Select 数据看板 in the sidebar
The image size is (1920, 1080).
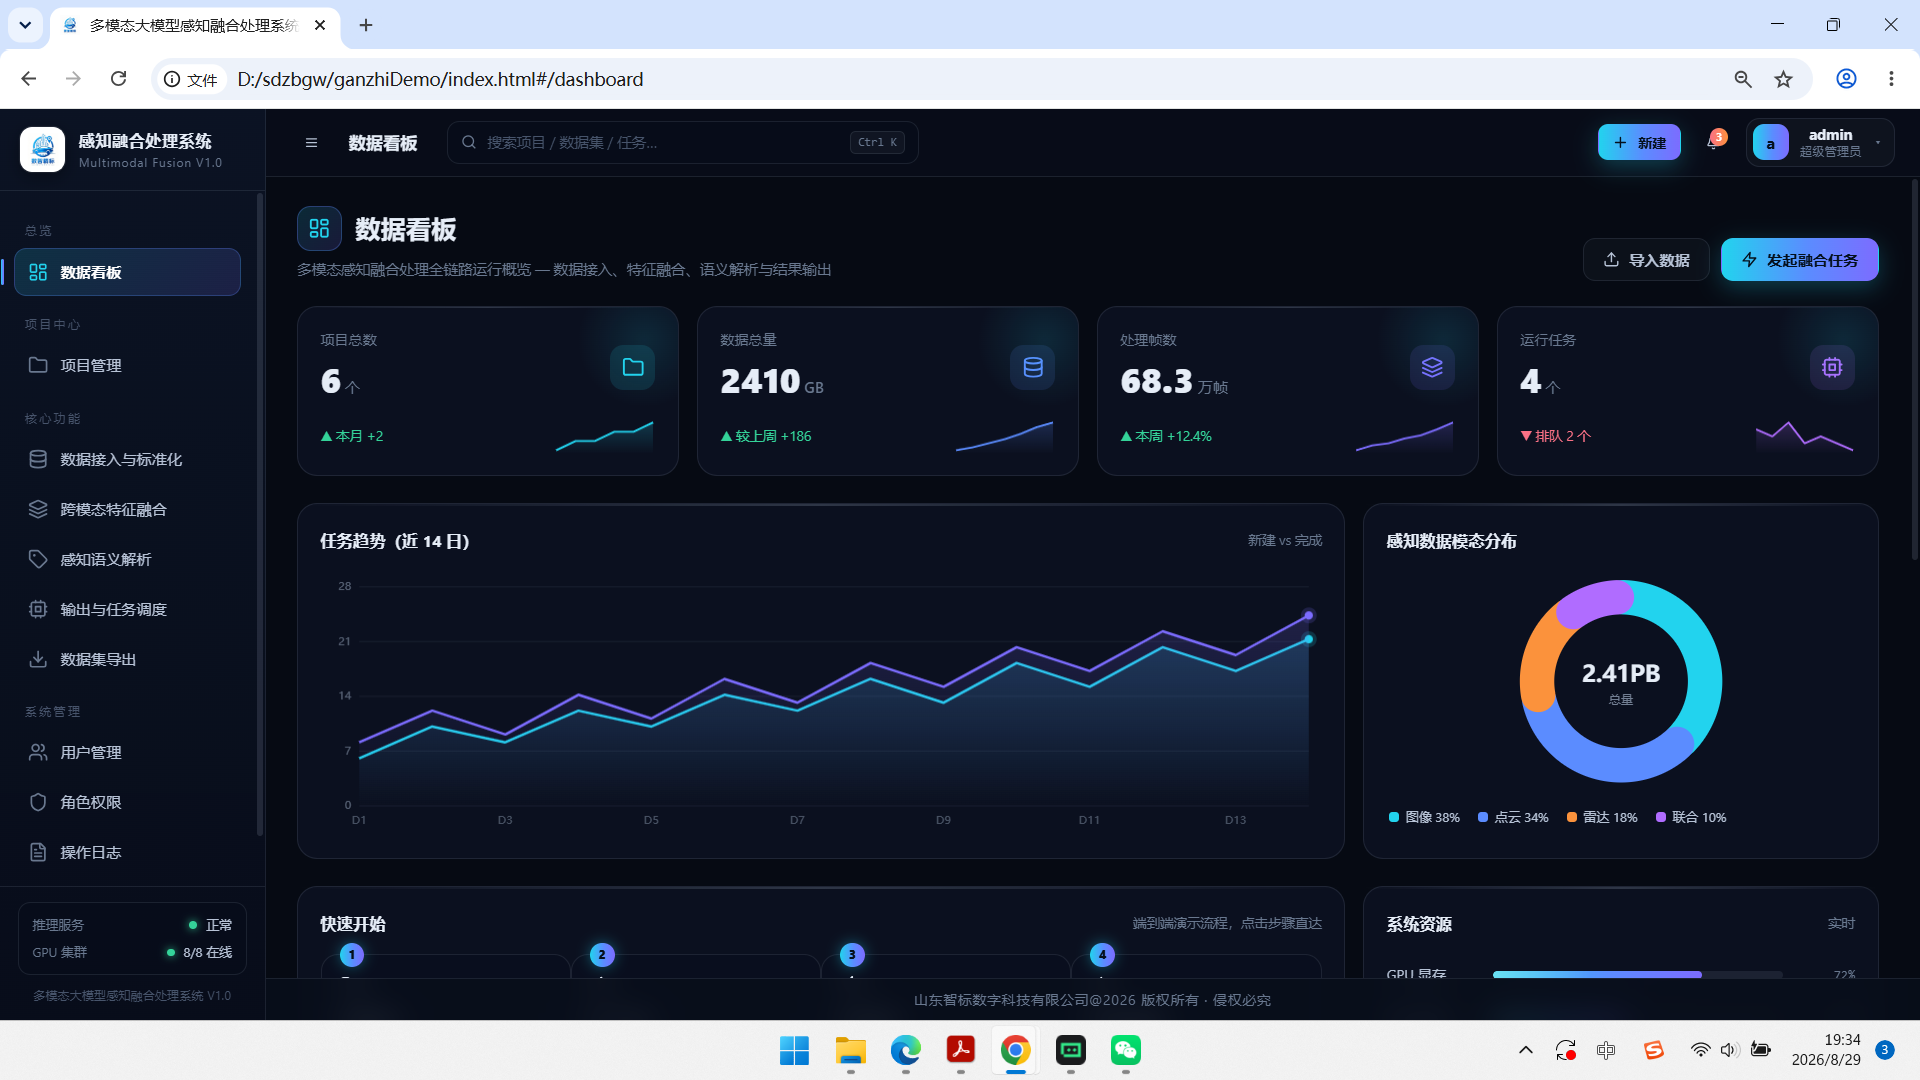(x=128, y=272)
